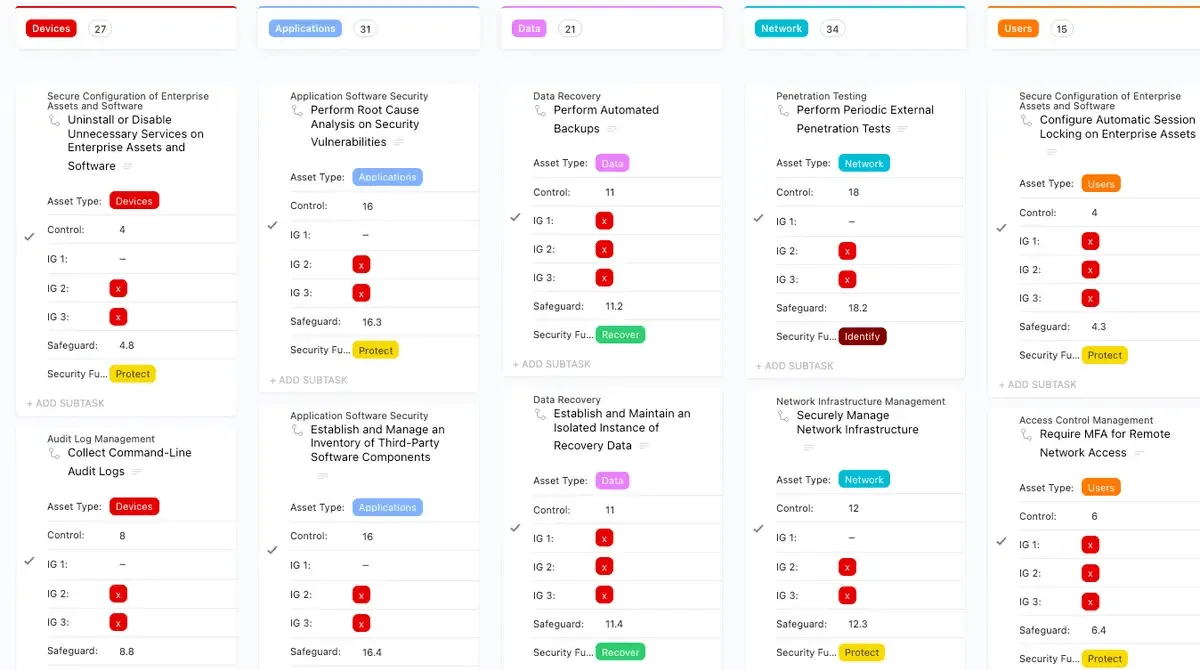Viewport: 1200px width, 670px height.
Task: Open description icon under Configure Automatic Session Locking
Action: (1051, 153)
